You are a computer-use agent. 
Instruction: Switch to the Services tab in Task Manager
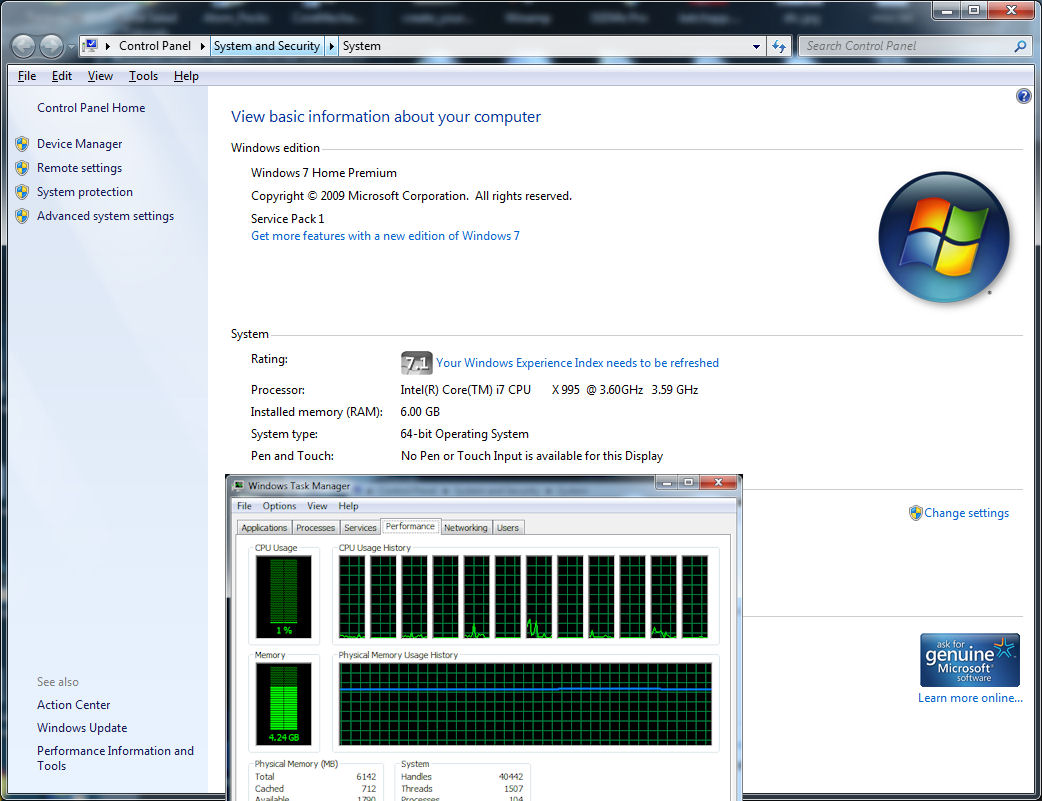click(360, 528)
